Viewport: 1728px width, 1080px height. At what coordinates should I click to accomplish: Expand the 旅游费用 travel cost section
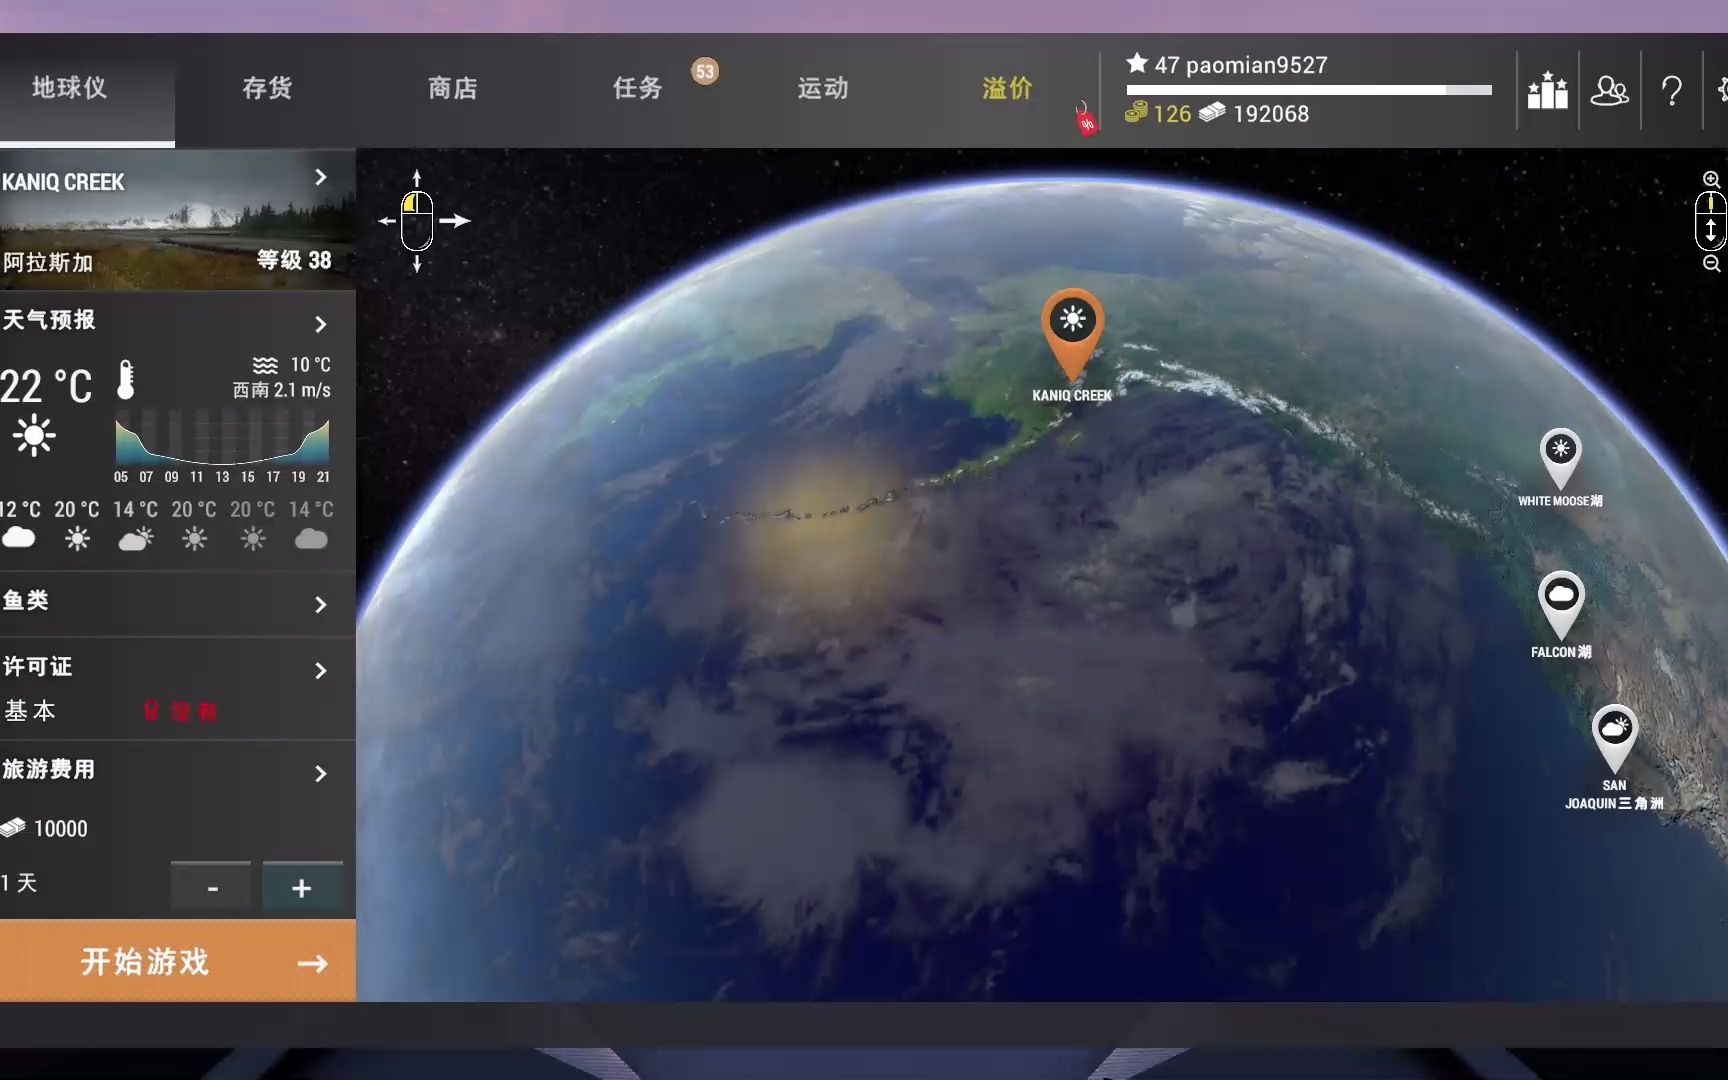(320, 773)
